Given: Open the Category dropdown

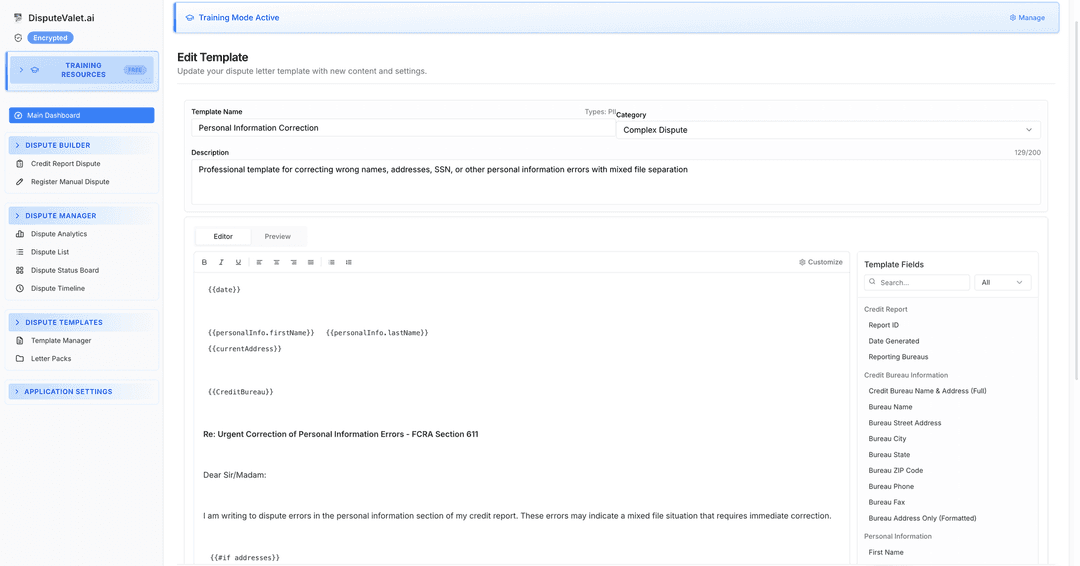Looking at the screenshot, I should point(827,130).
